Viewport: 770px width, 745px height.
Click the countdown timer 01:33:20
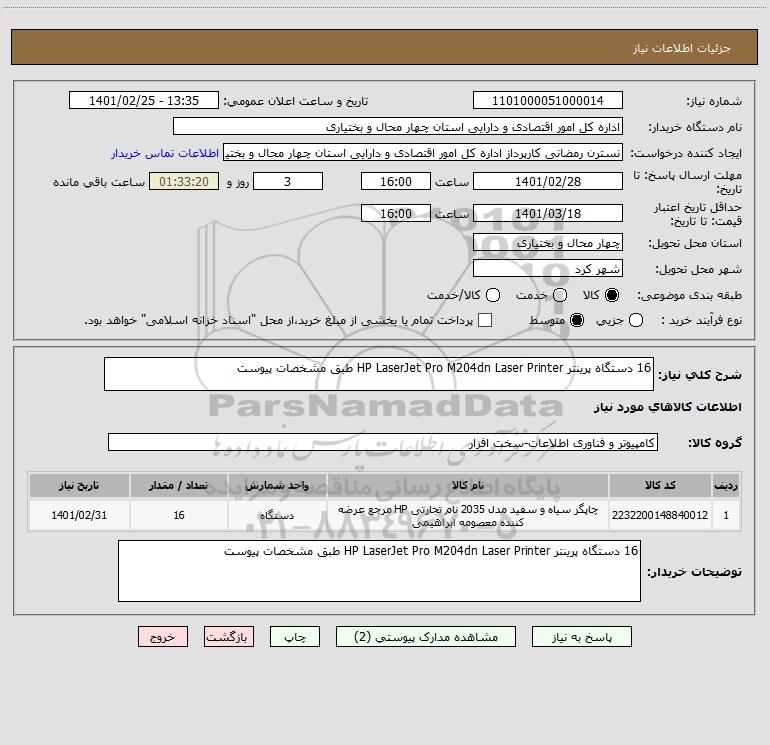(x=184, y=181)
